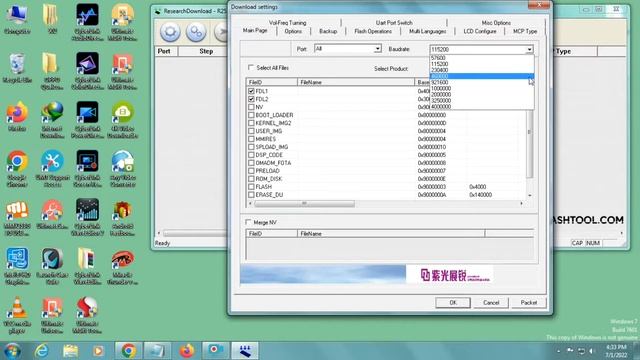This screenshot has height=360, width=640.
Task: Click the file list horizontal scrollbar
Action: click(304, 203)
